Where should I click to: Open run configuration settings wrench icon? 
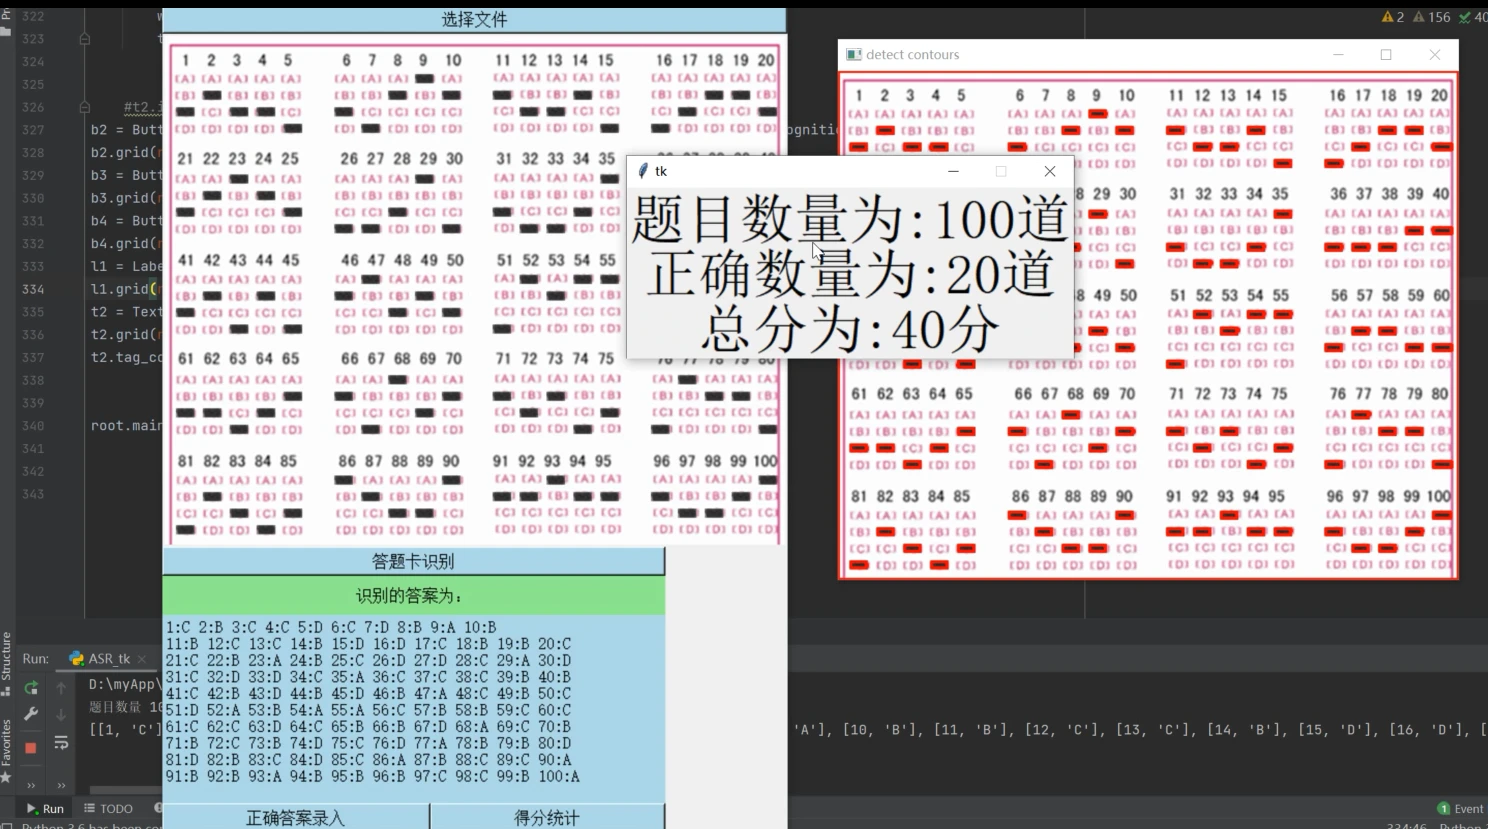click(30, 712)
